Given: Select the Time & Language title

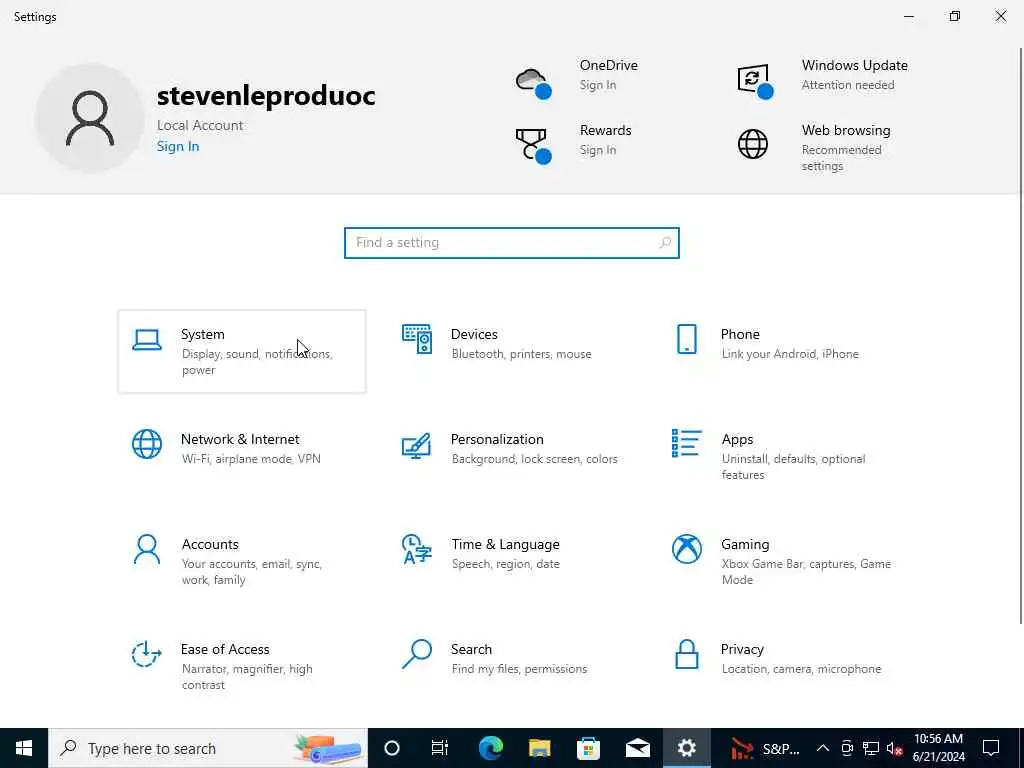Looking at the screenshot, I should click(x=505, y=545).
